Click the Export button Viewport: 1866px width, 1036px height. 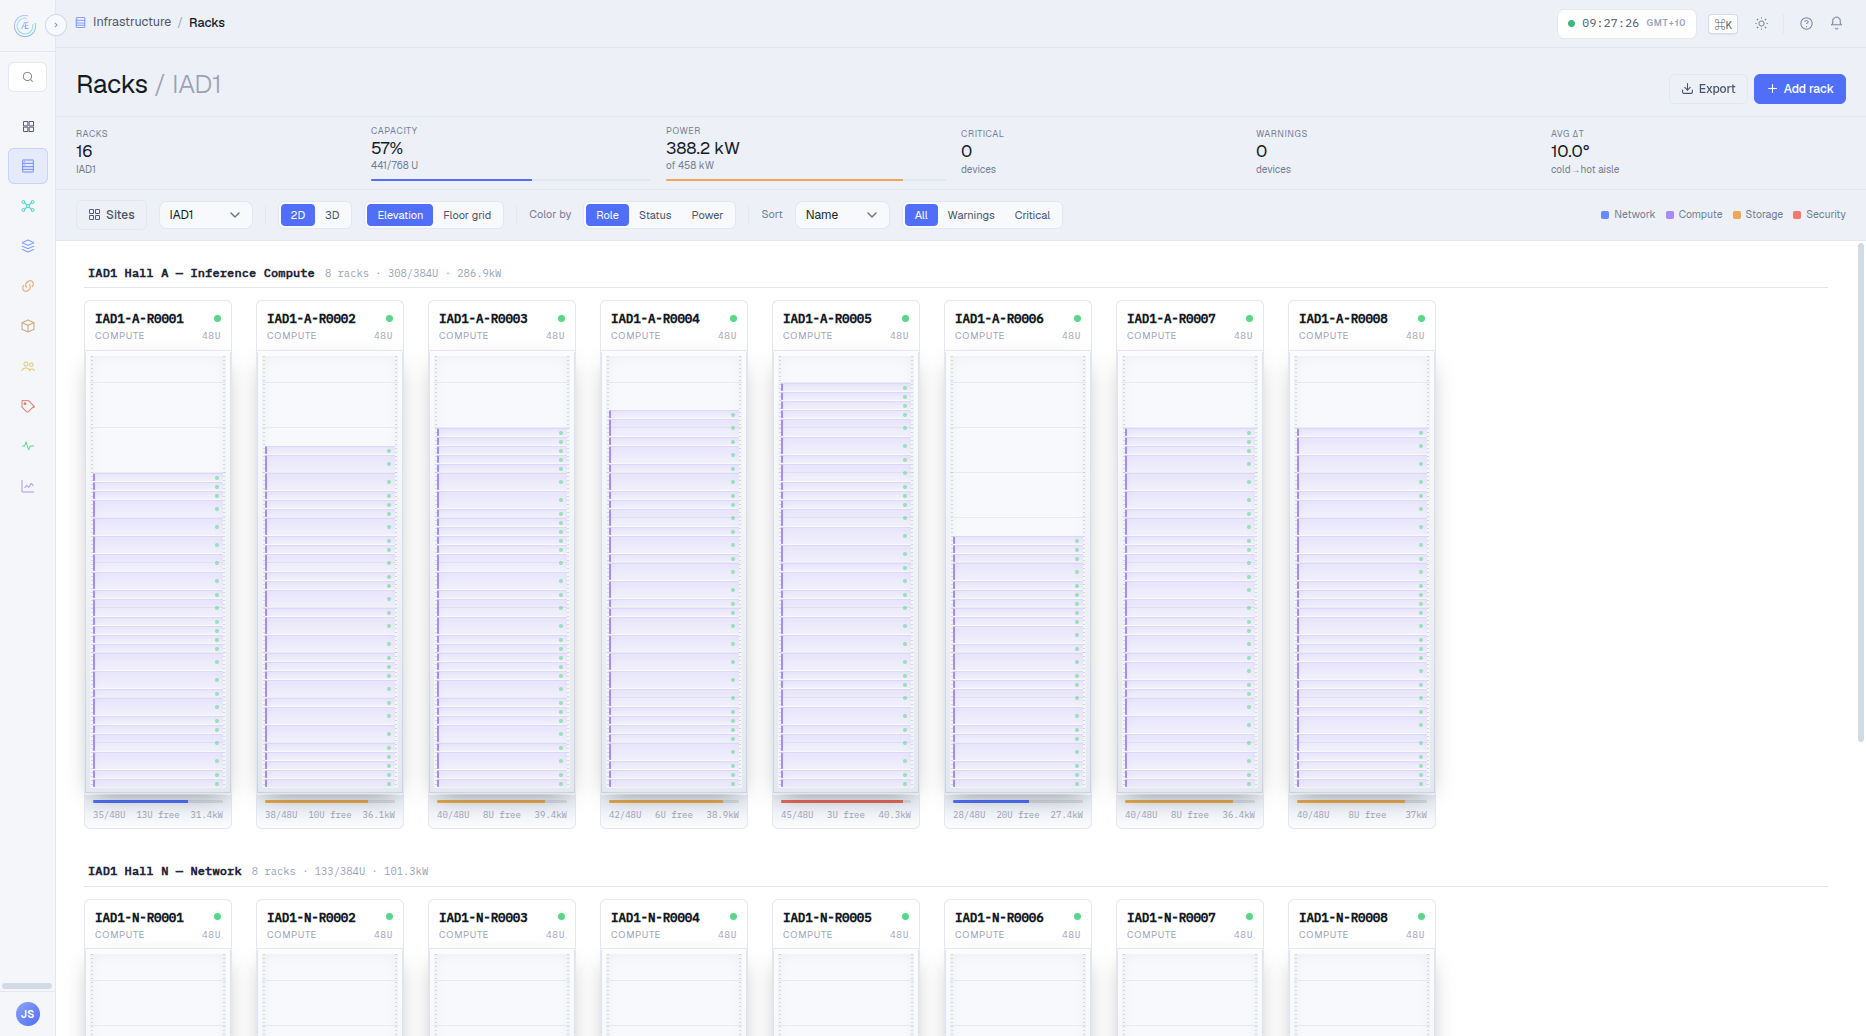click(1708, 89)
